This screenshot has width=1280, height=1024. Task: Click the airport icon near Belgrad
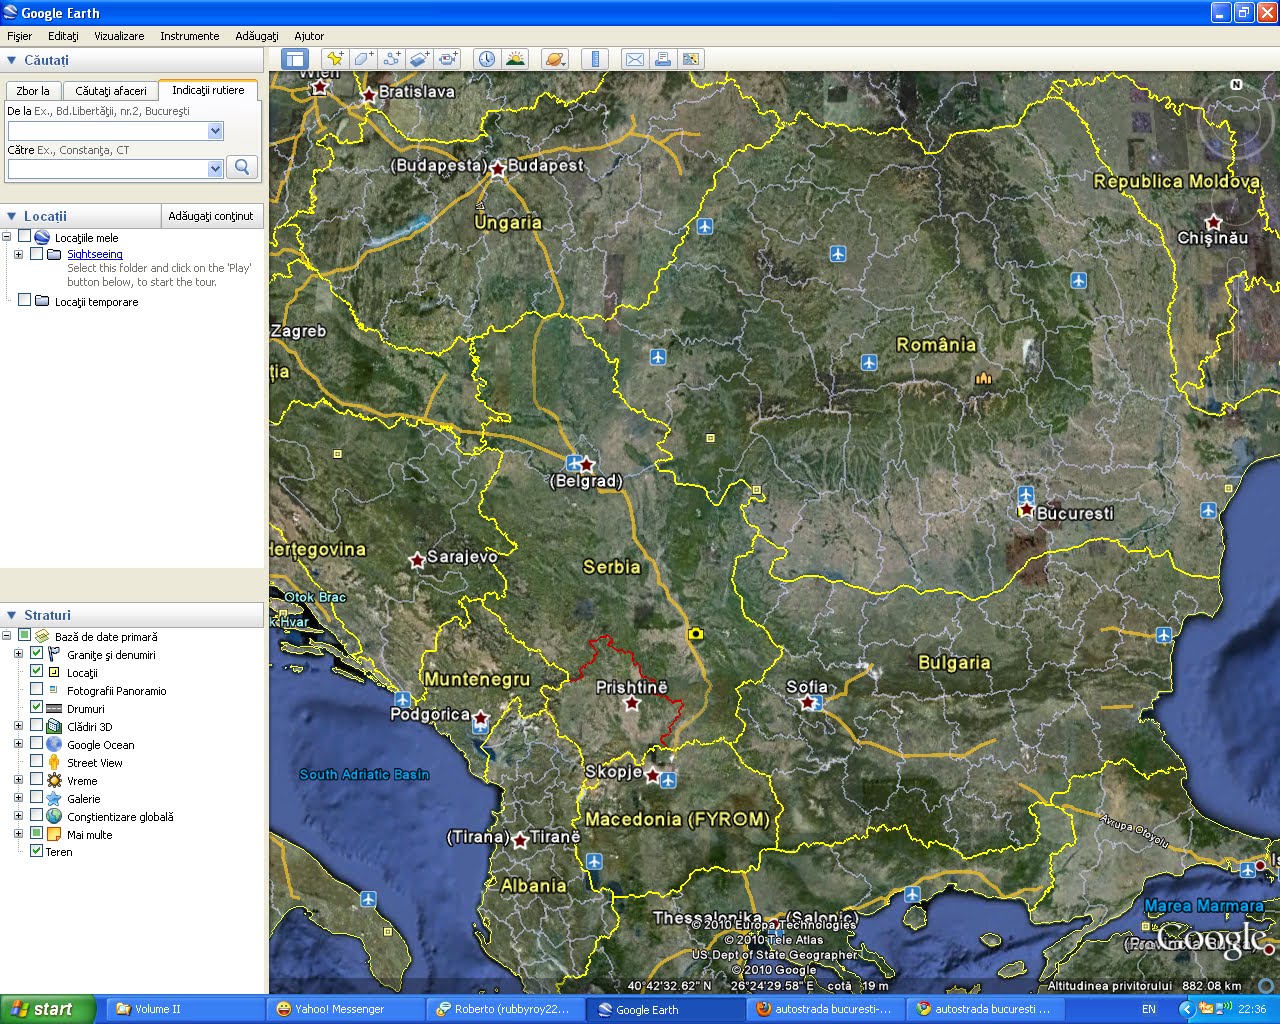tap(573, 462)
